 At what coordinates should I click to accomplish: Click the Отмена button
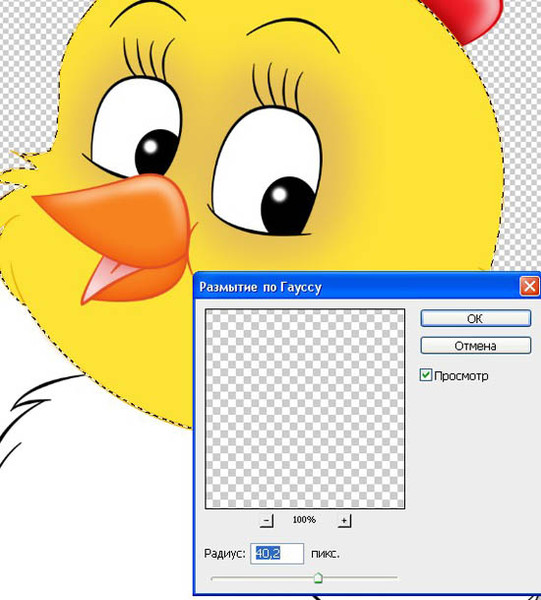476,346
